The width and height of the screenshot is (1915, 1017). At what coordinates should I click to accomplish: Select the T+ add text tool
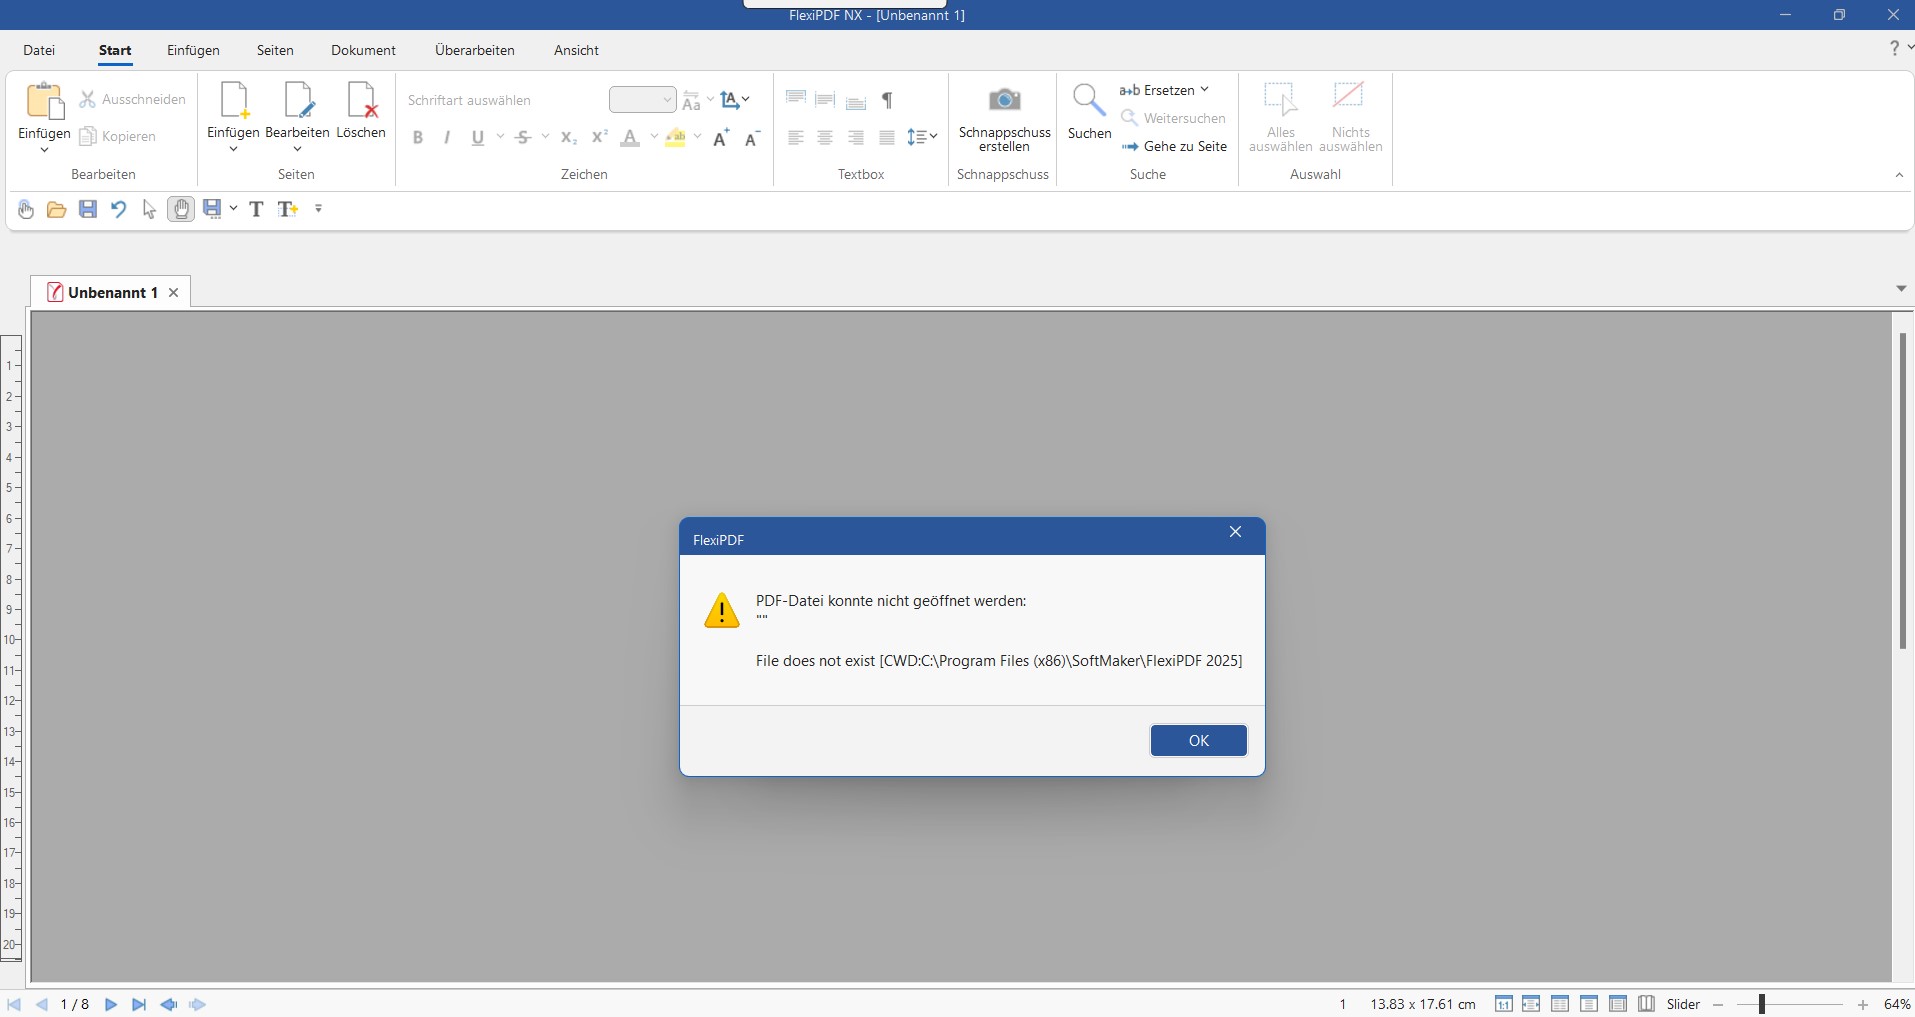point(288,209)
